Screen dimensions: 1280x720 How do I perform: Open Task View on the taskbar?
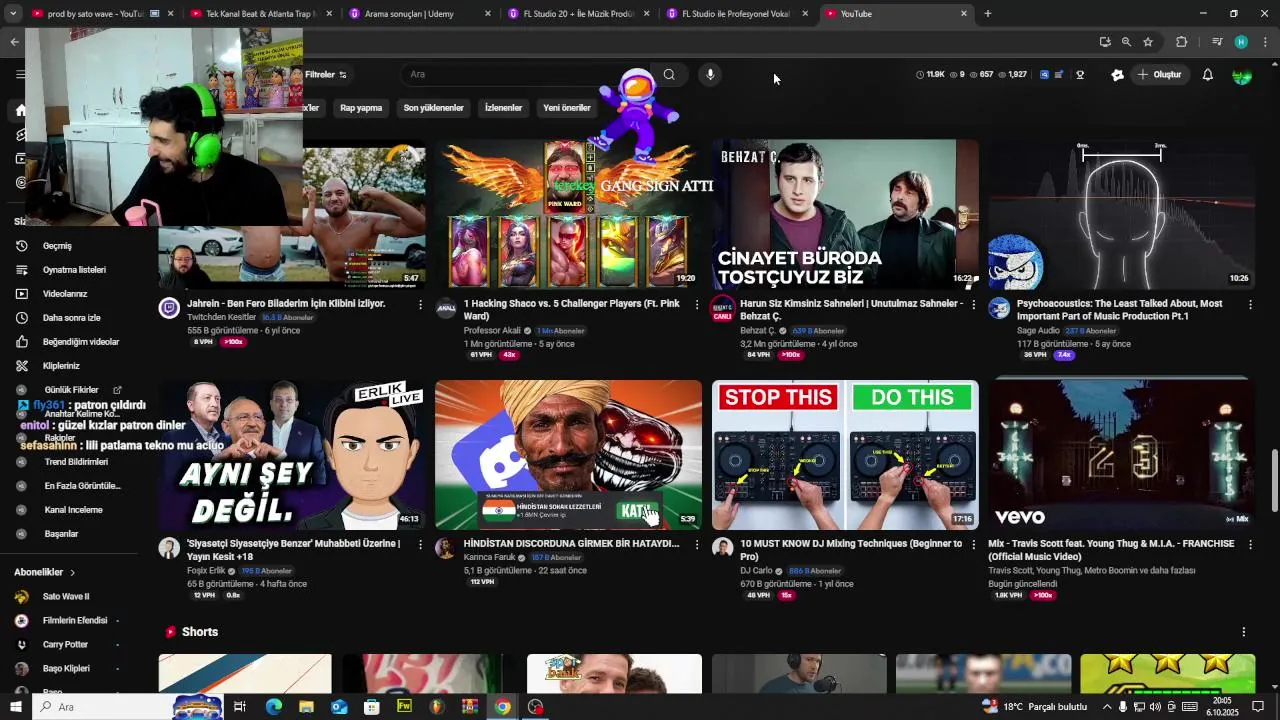(240, 707)
